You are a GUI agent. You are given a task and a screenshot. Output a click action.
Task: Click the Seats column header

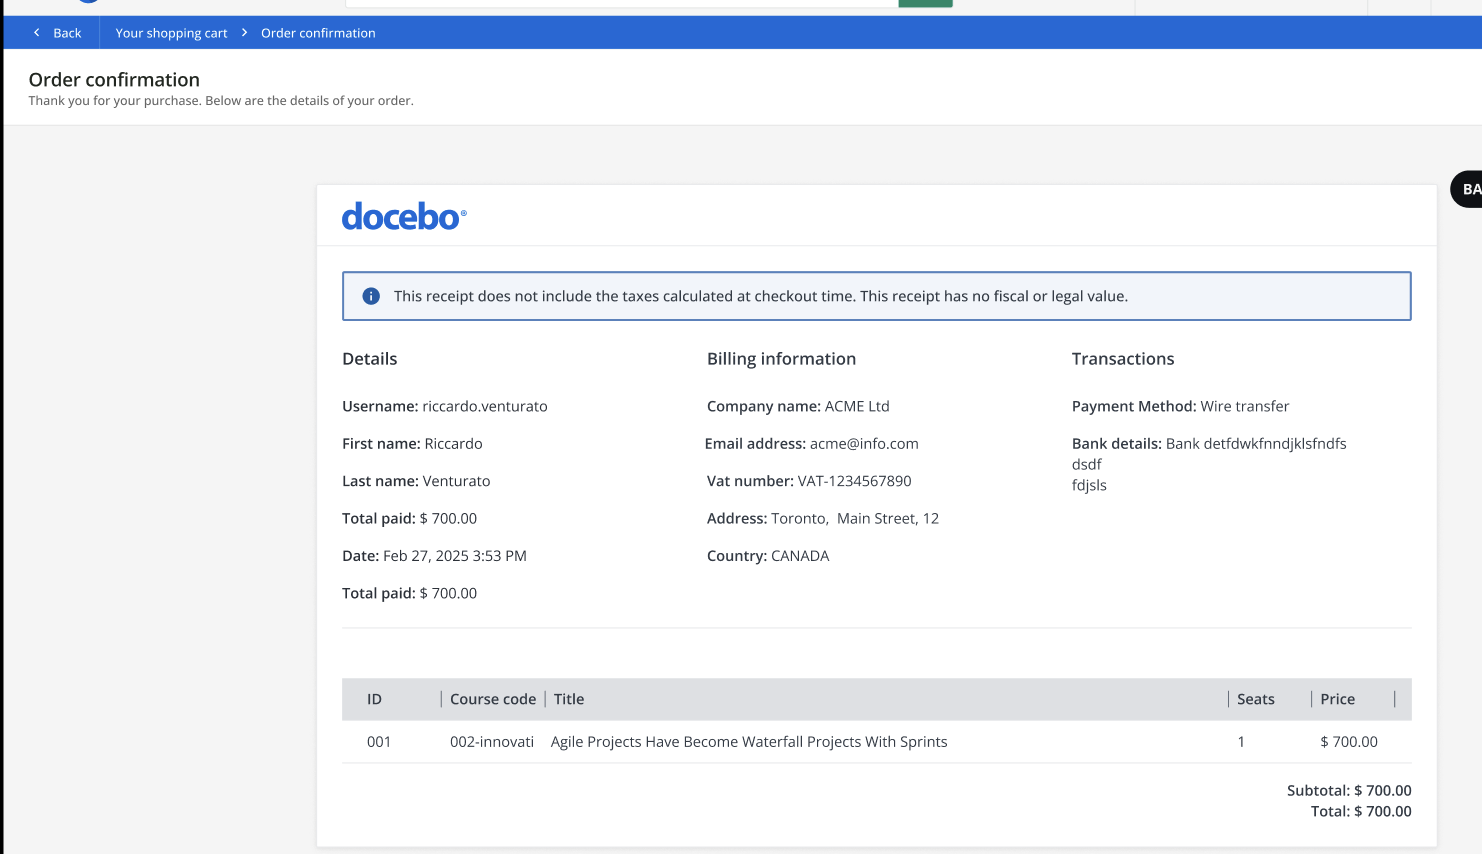[x=1255, y=699]
